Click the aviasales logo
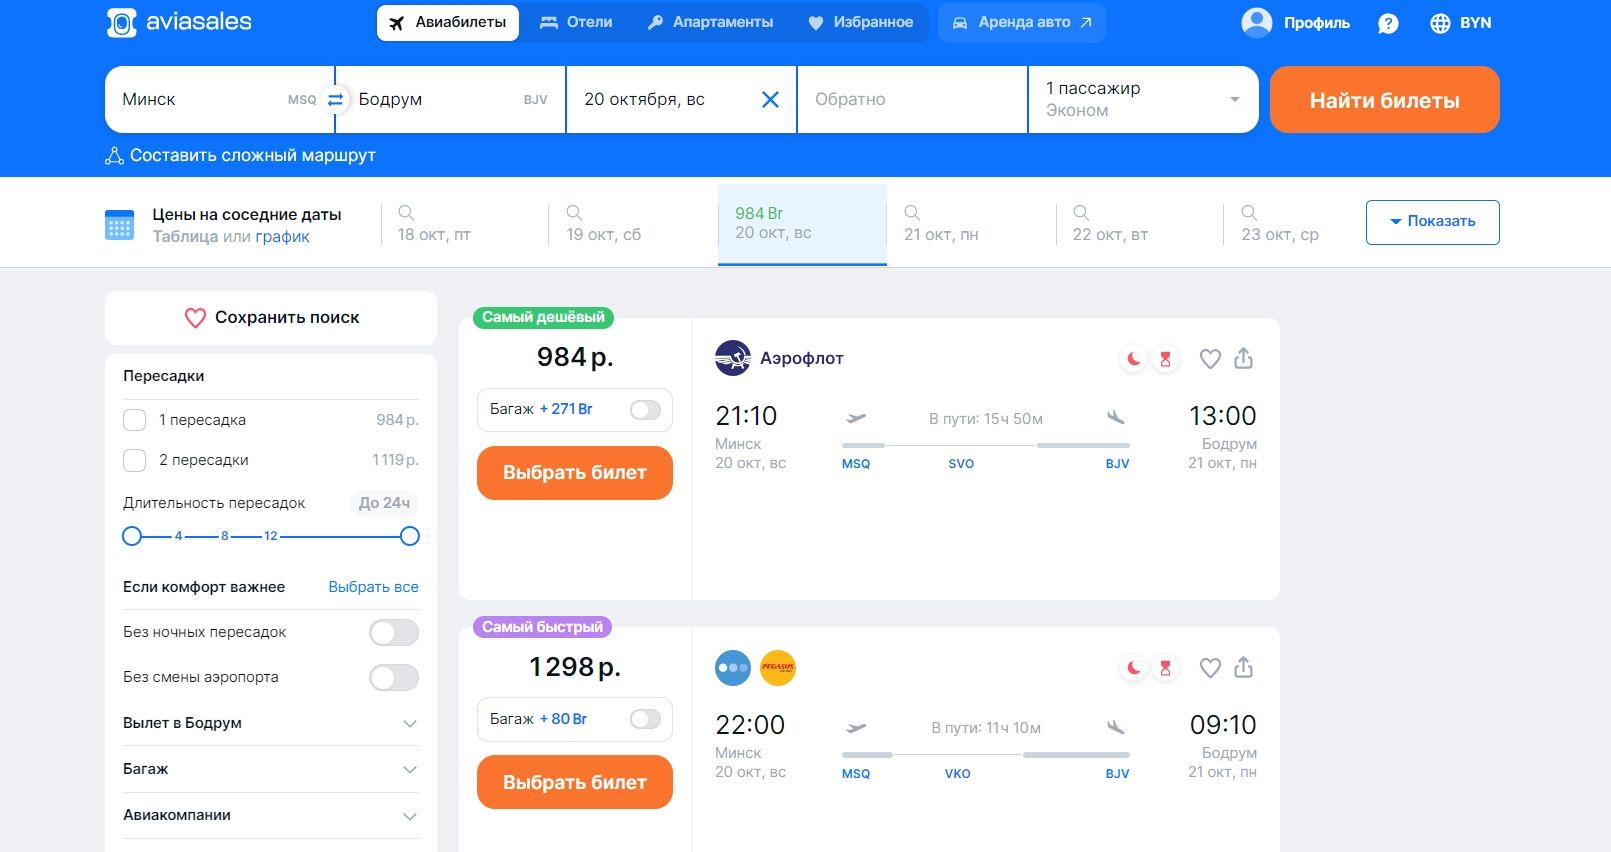The image size is (1611, 852). [179, 22]
